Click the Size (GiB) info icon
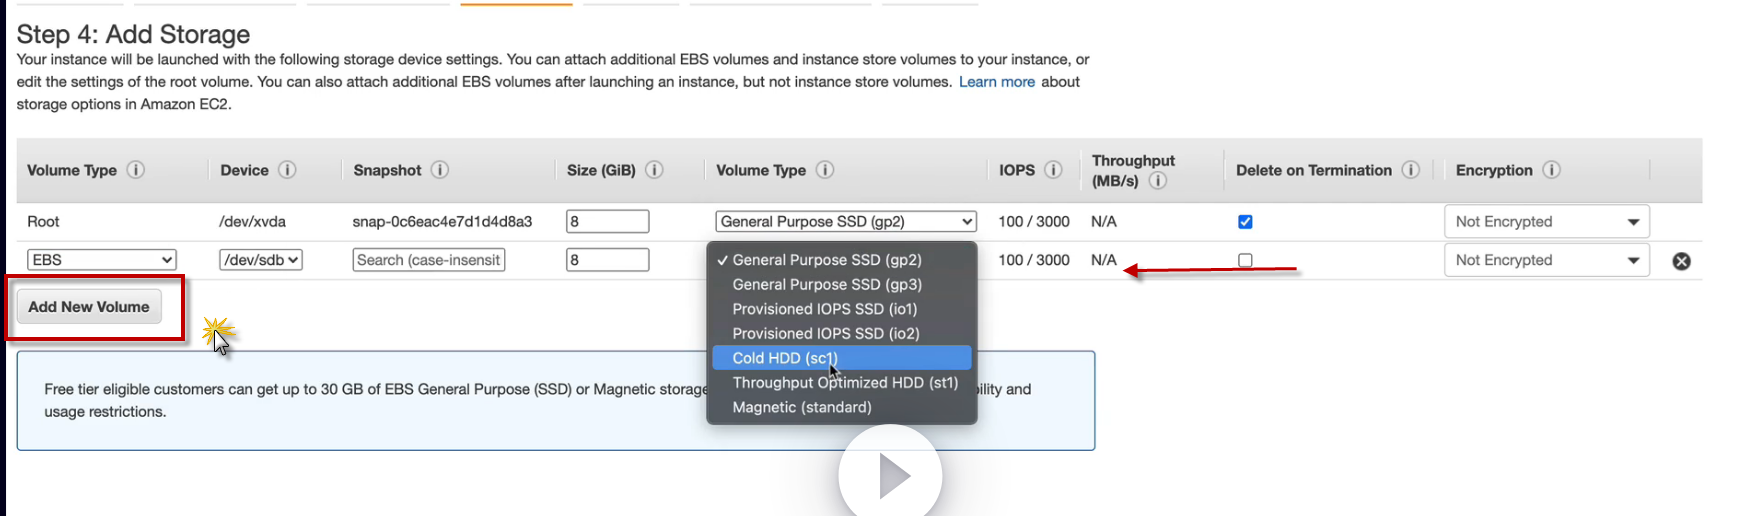 click(654, 170)
